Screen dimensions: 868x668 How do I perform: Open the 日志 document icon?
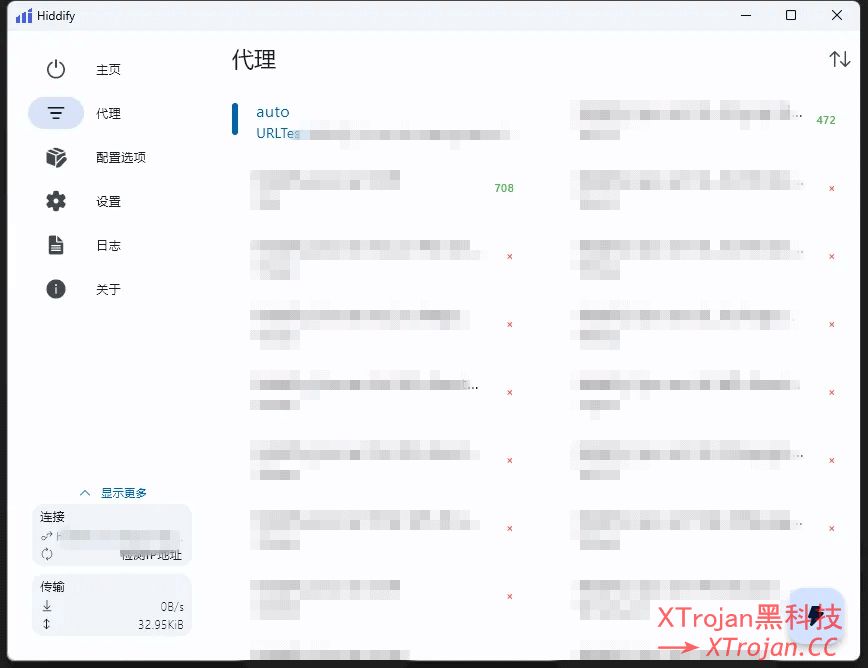(x=56, y=245)
